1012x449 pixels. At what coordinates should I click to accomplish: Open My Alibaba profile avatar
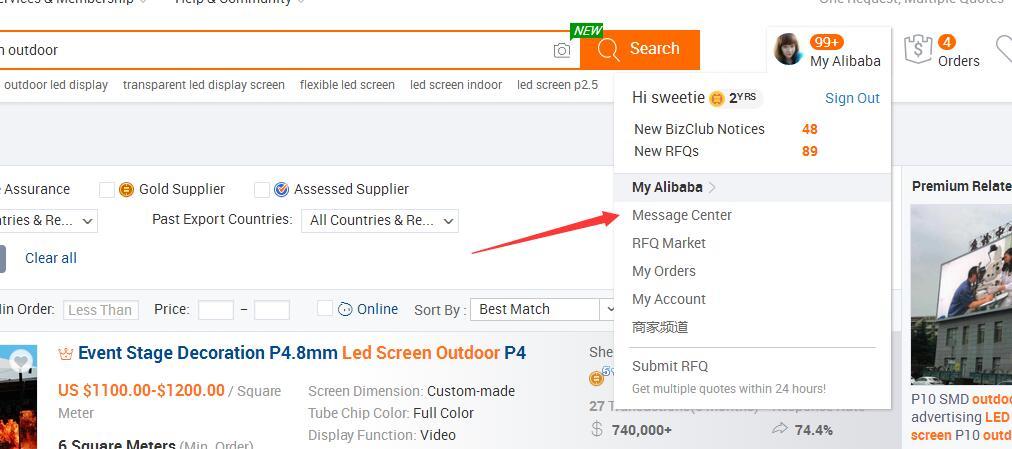(x=787, y=50)
